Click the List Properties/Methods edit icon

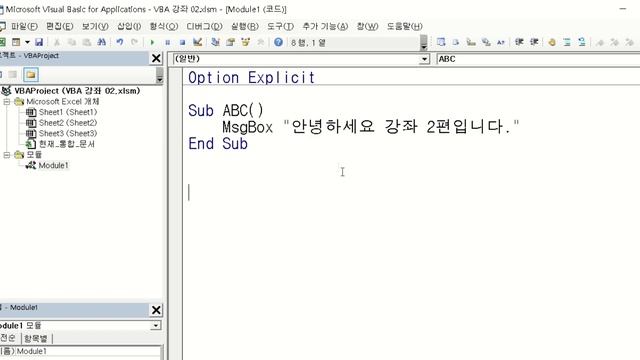[441, 42]
